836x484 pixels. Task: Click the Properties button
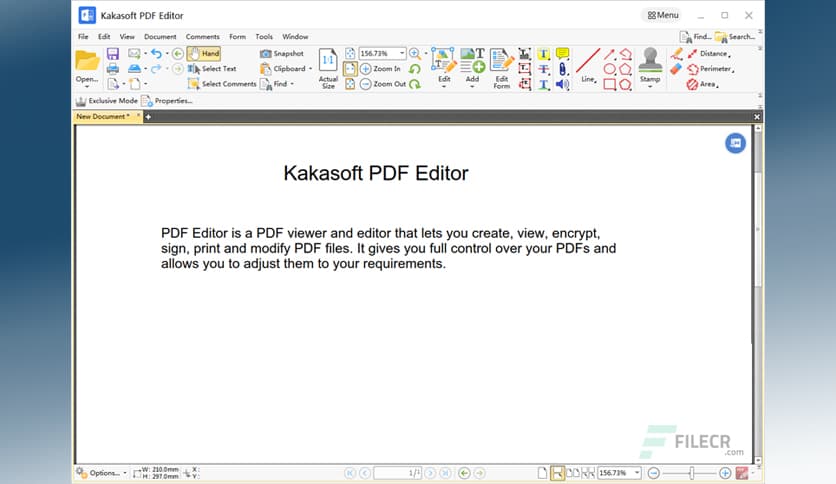point(166,101)
